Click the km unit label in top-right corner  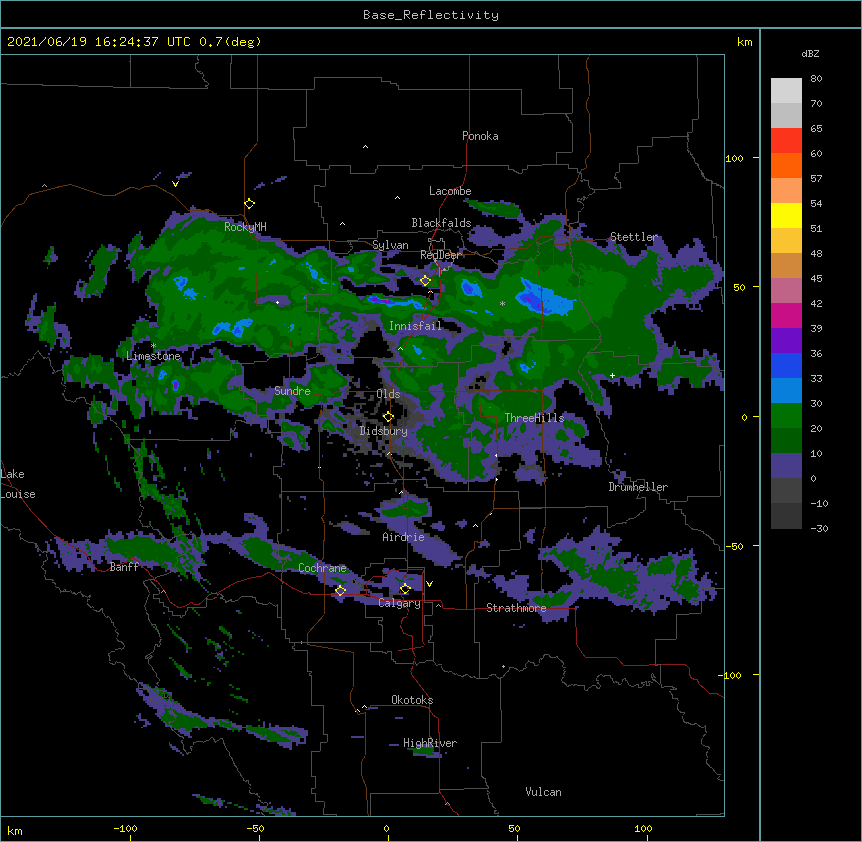click(744, 42)
